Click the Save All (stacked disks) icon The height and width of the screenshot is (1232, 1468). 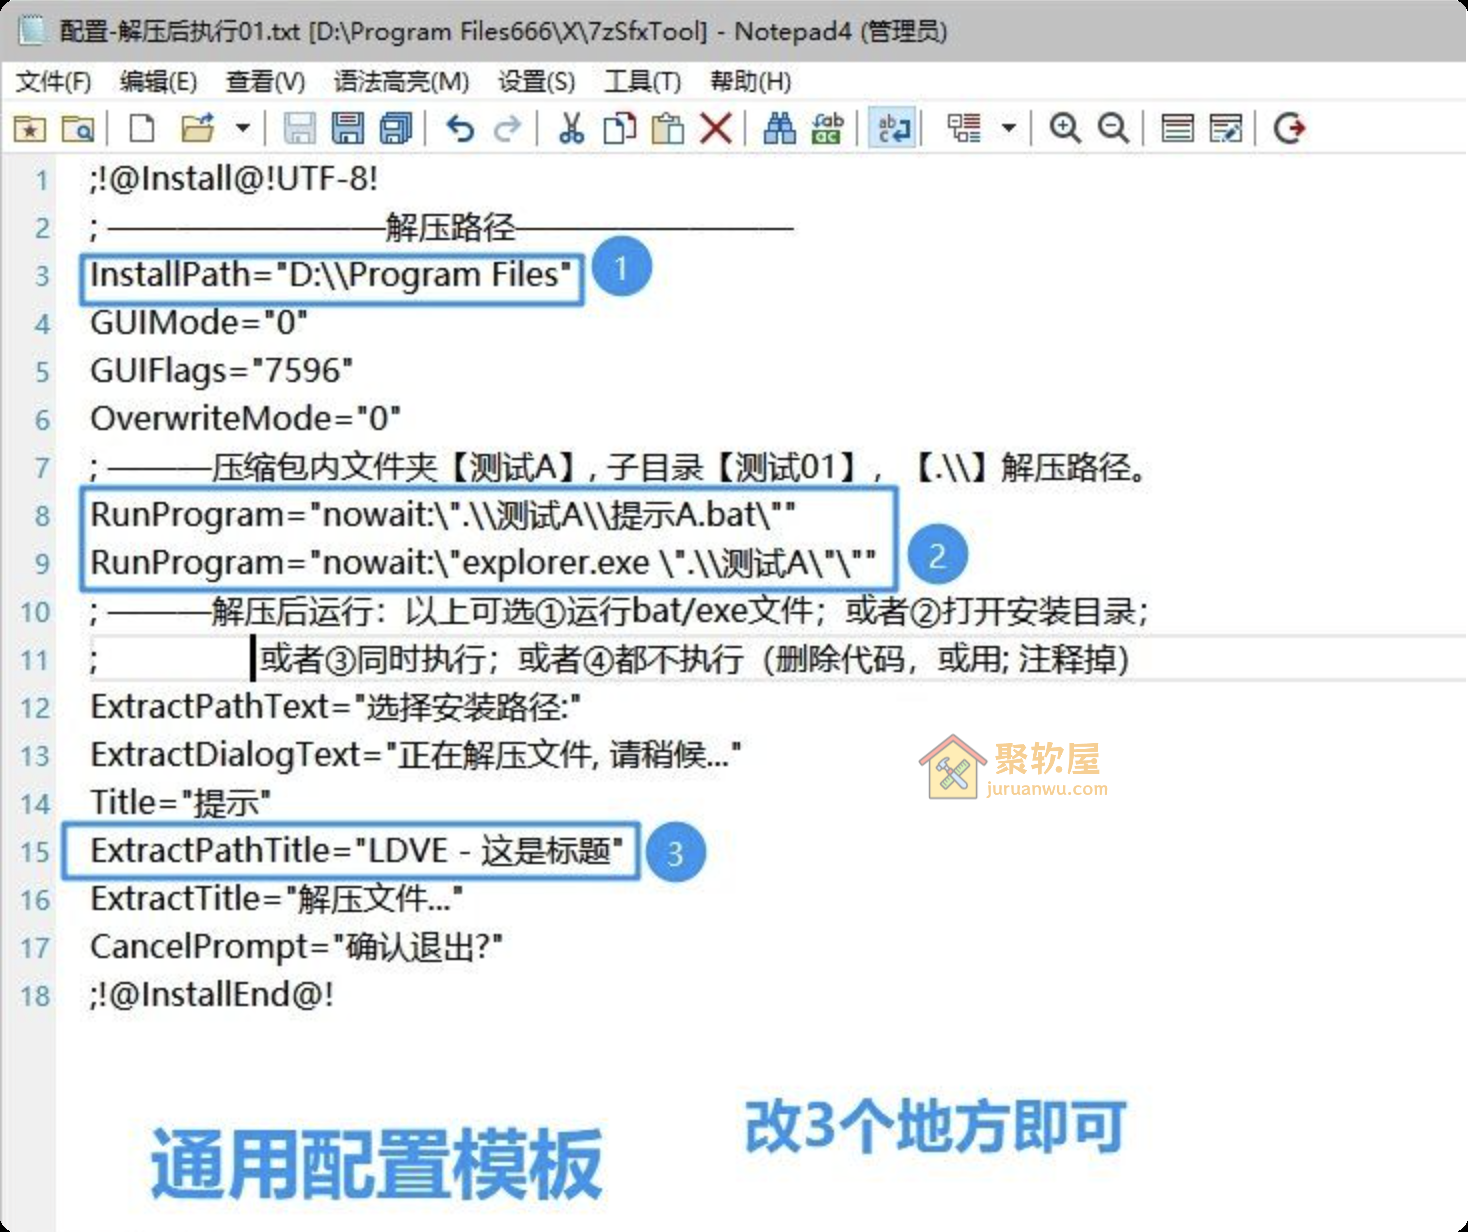click(x=396, y=128)
